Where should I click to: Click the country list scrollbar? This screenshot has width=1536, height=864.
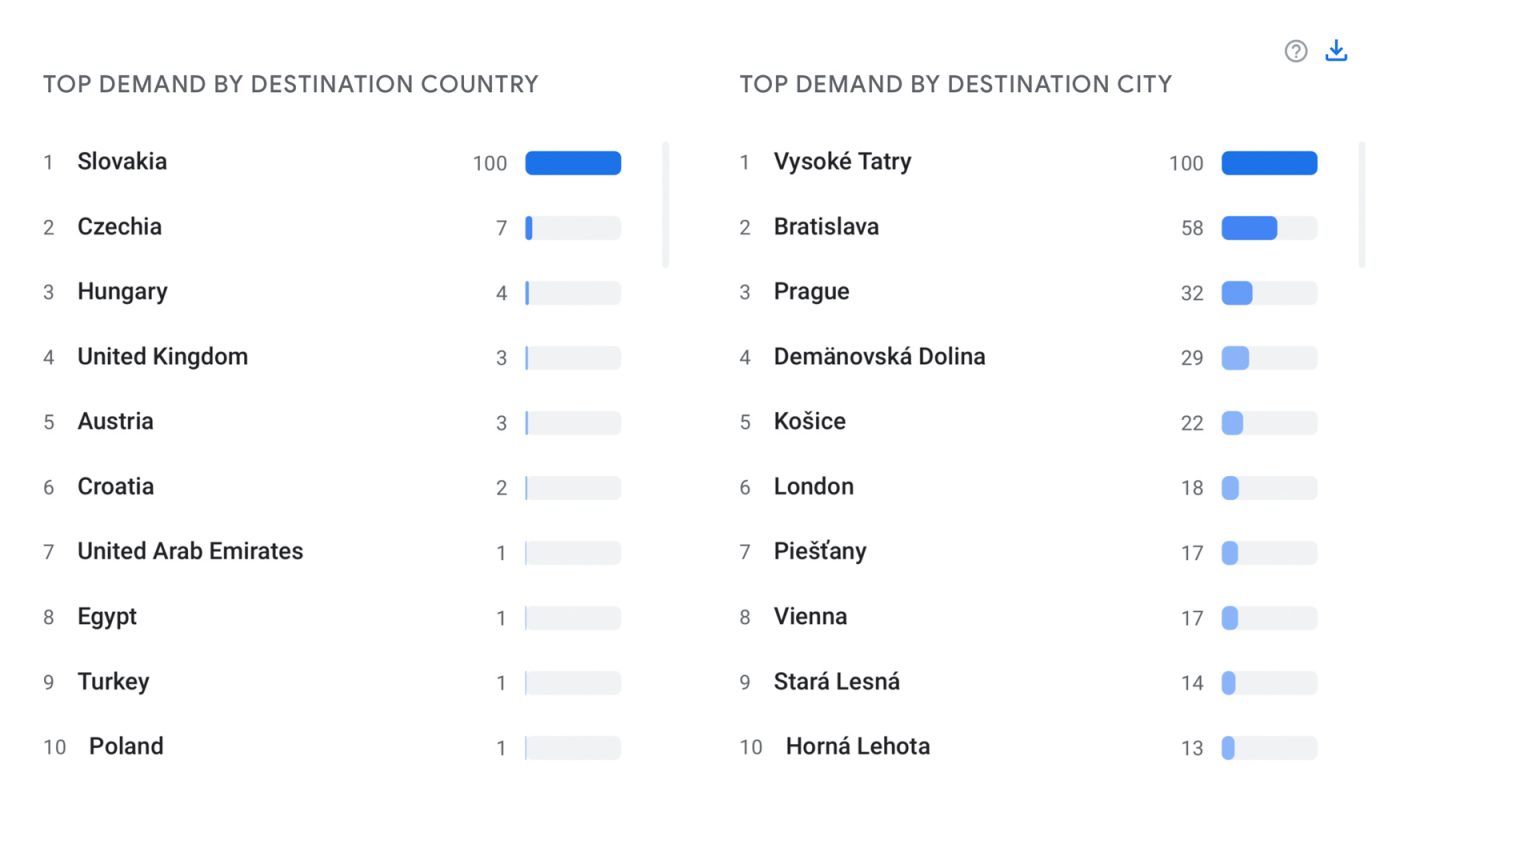point(665,205)
